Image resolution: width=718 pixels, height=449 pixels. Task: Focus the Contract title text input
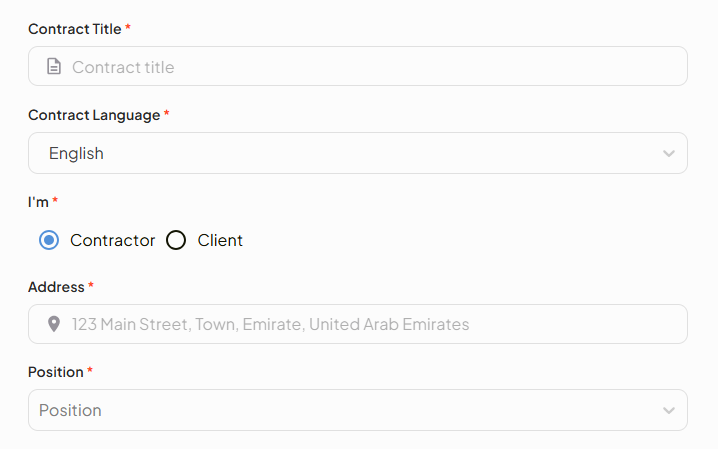pos(370,67)
